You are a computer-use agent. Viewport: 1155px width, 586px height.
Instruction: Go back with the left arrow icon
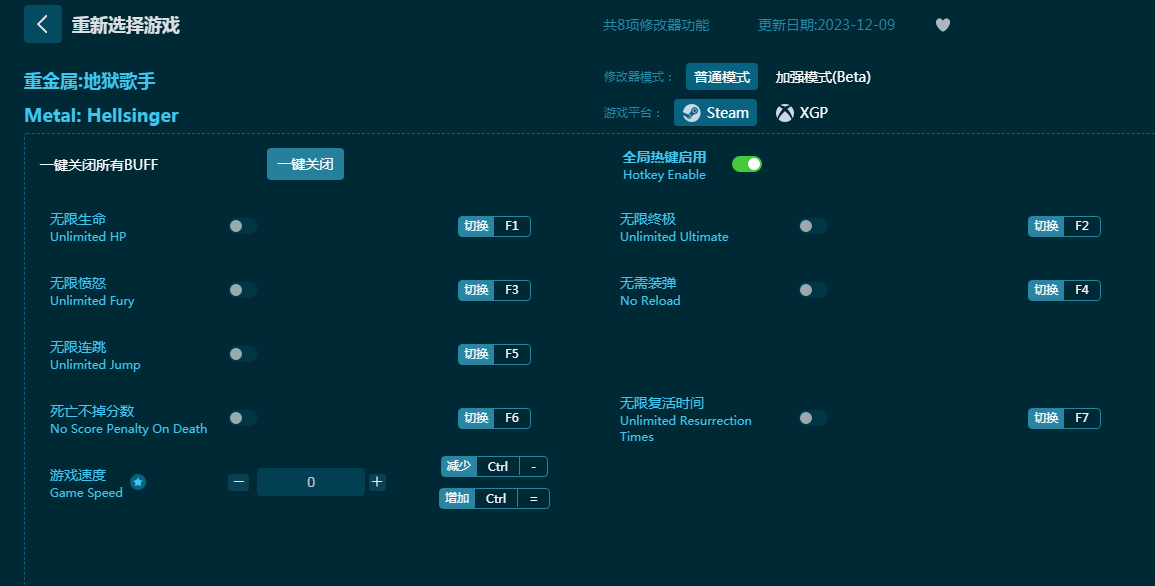point(43,24)
